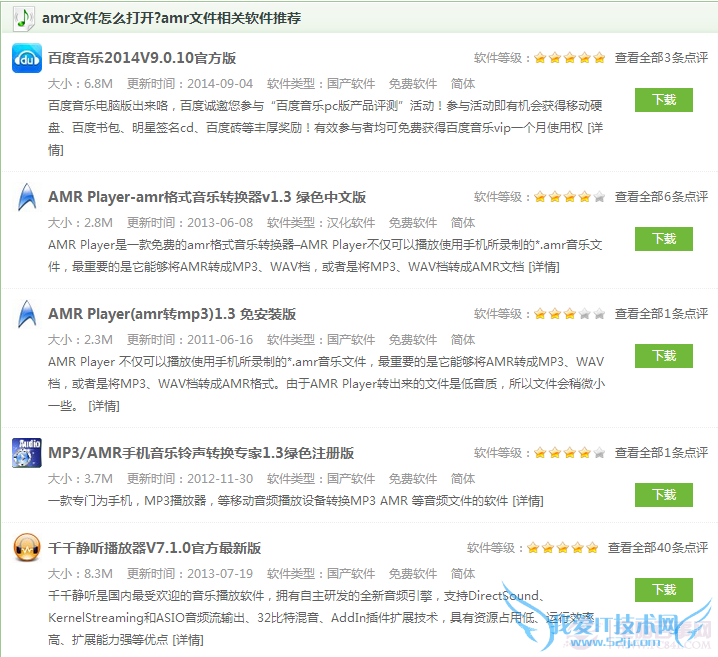Click 下载 for AMR Player 绿色中文版
718x657 pixels.
(x=664, y=239)
